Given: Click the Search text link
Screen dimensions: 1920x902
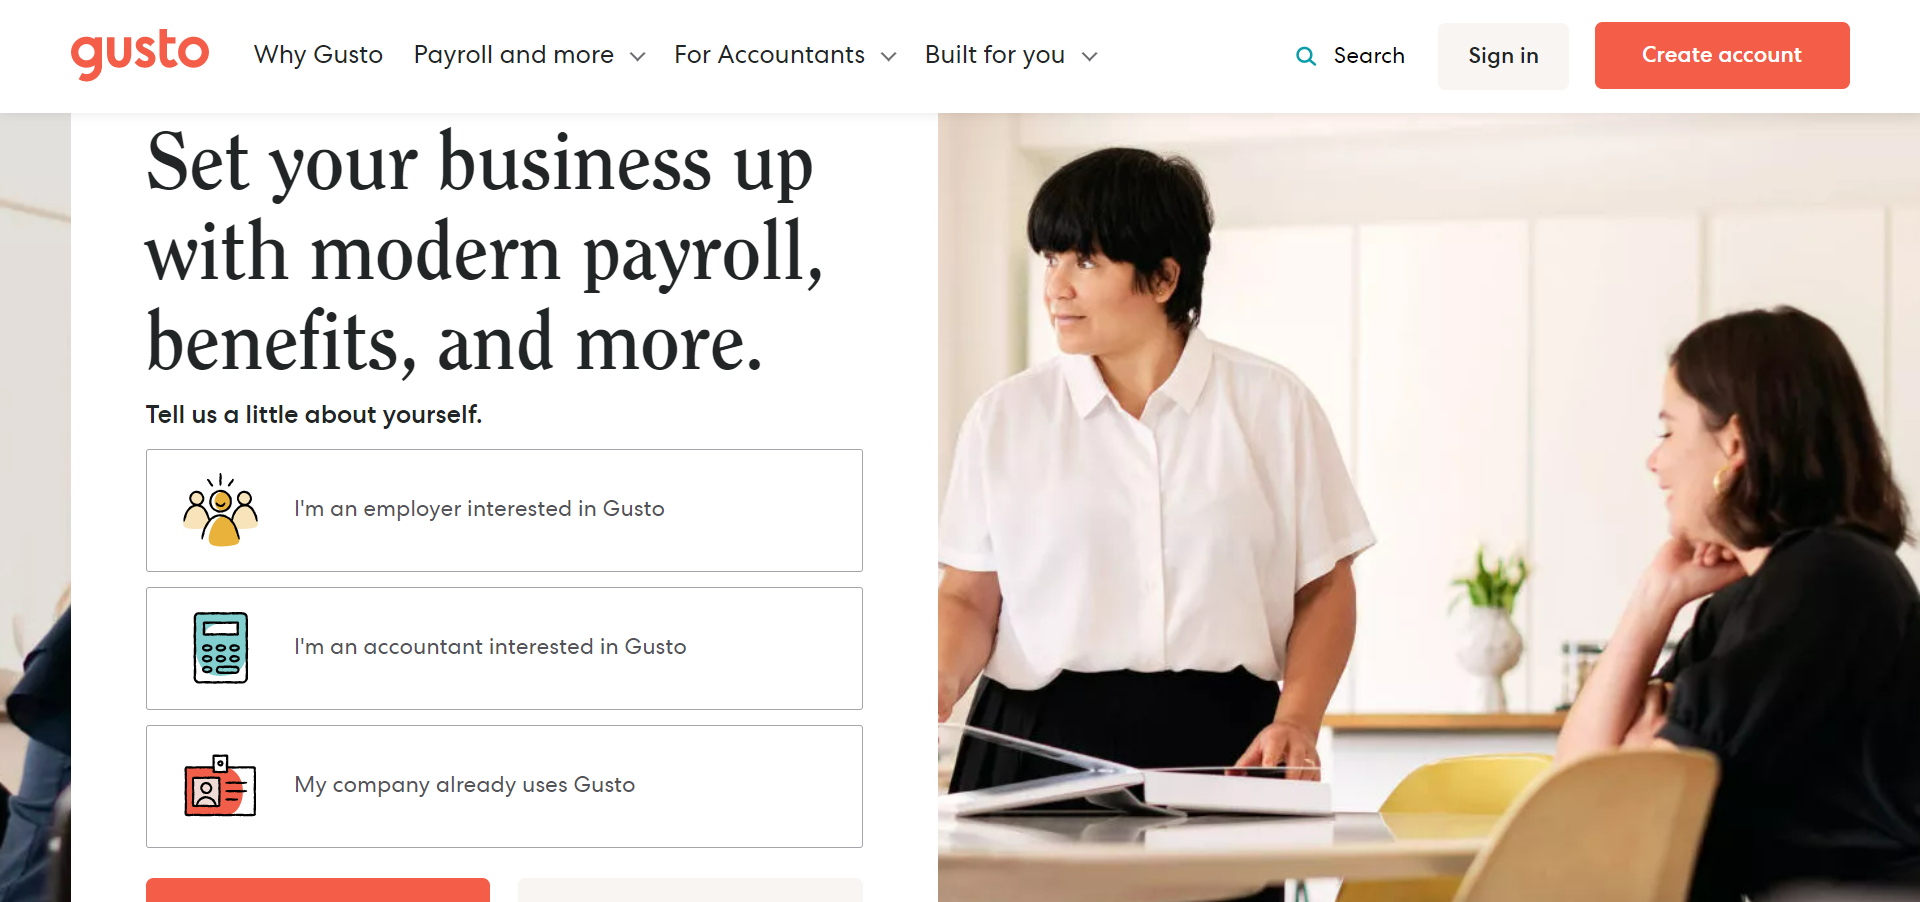Looking at the screenshot, I should pyautogui.click(x=1369, y=56).
